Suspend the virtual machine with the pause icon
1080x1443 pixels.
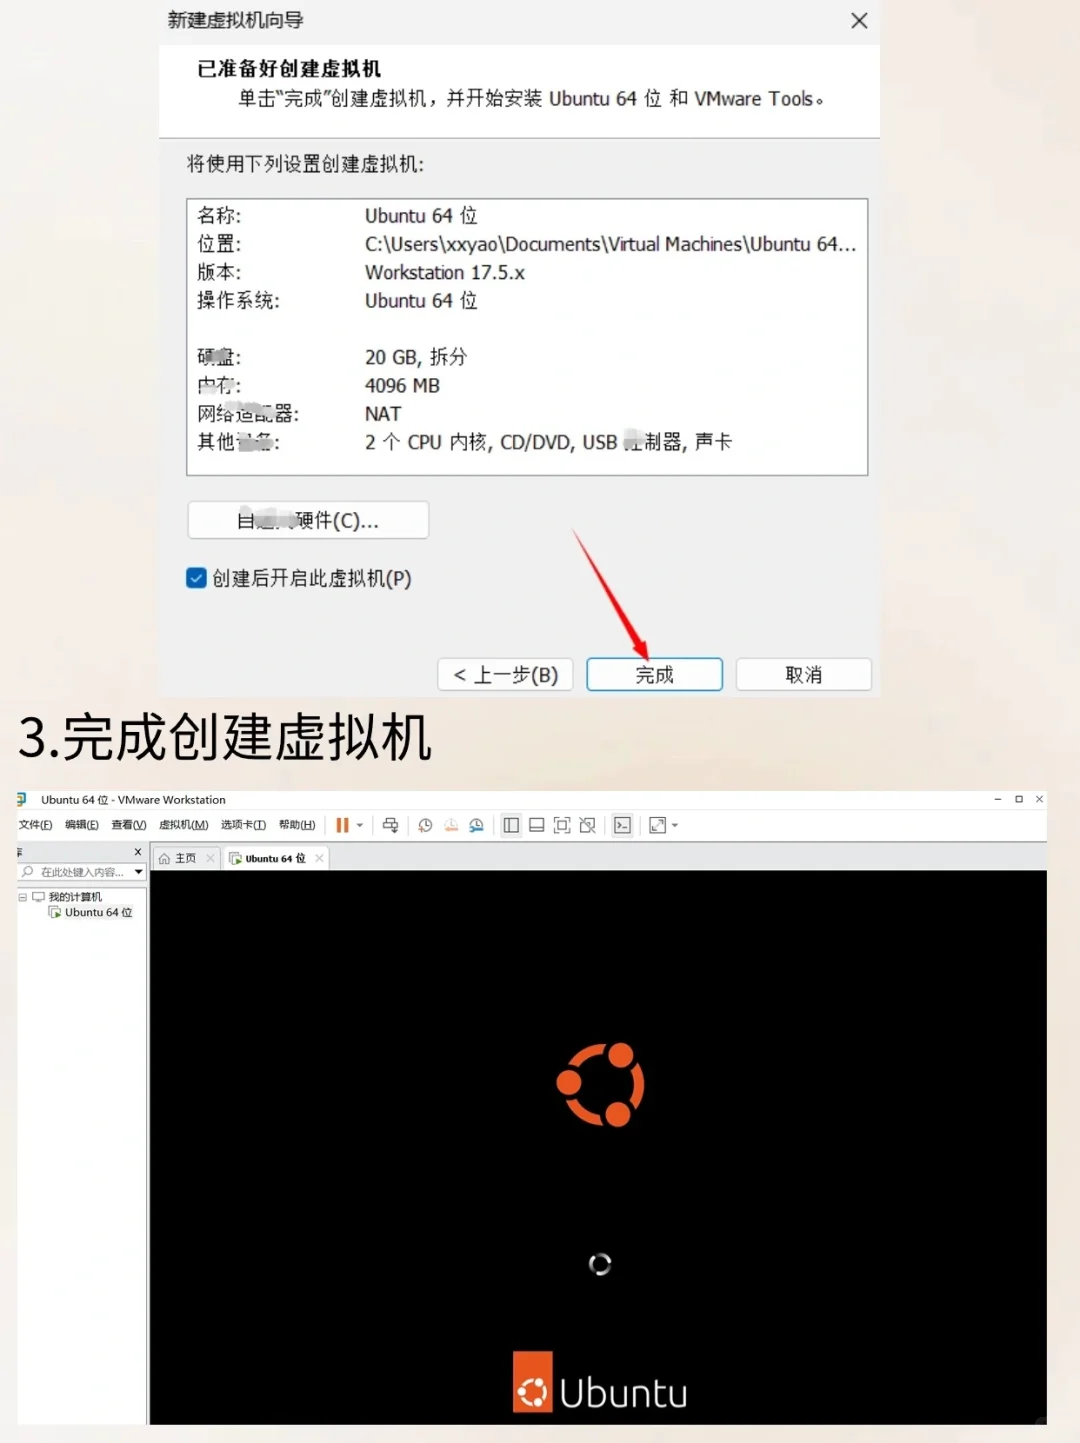point(343,825)
